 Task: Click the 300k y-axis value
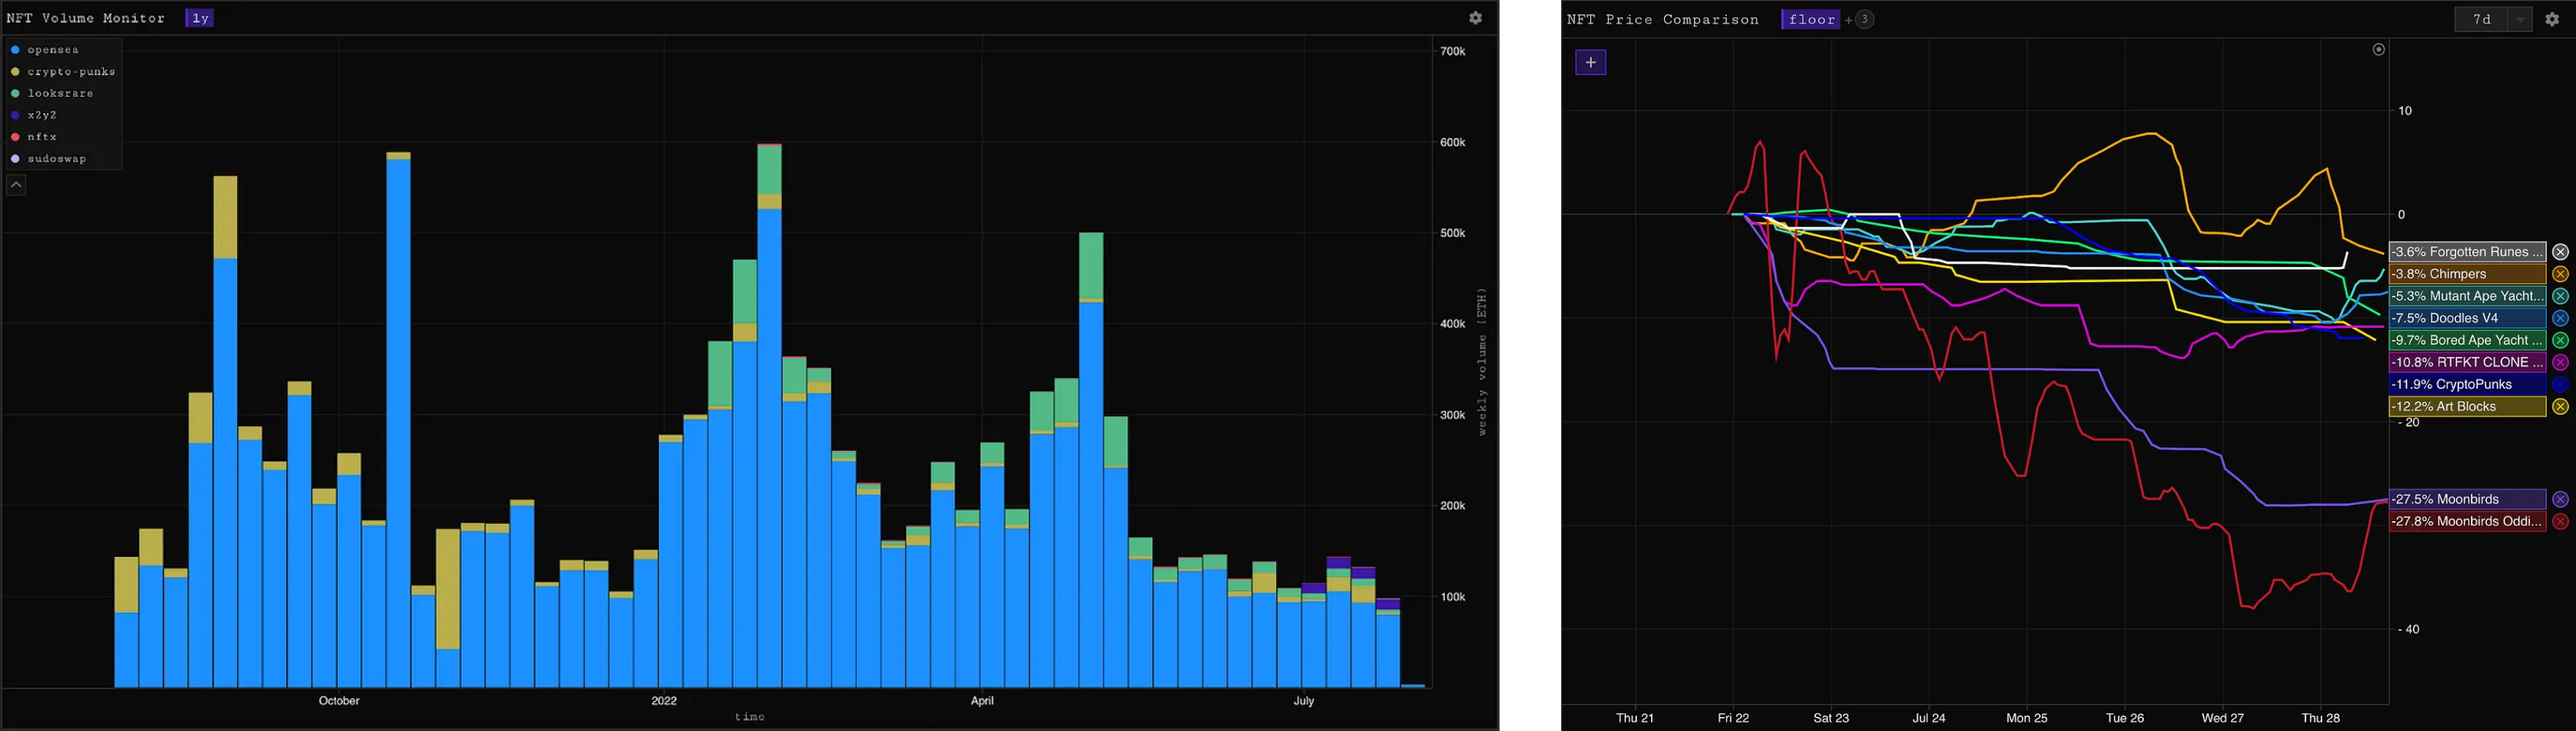click(1453, 415)
